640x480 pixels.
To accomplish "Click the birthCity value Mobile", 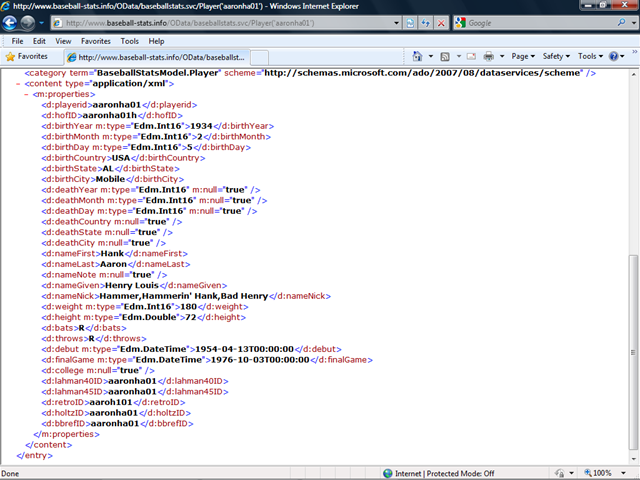I will [x=110, y=179].
